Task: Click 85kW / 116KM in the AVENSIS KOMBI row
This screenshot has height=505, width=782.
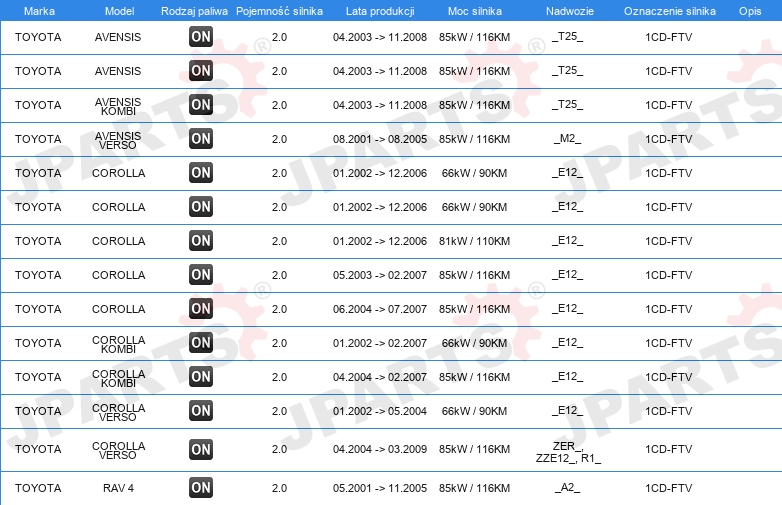Action: (x=474, y=105)
